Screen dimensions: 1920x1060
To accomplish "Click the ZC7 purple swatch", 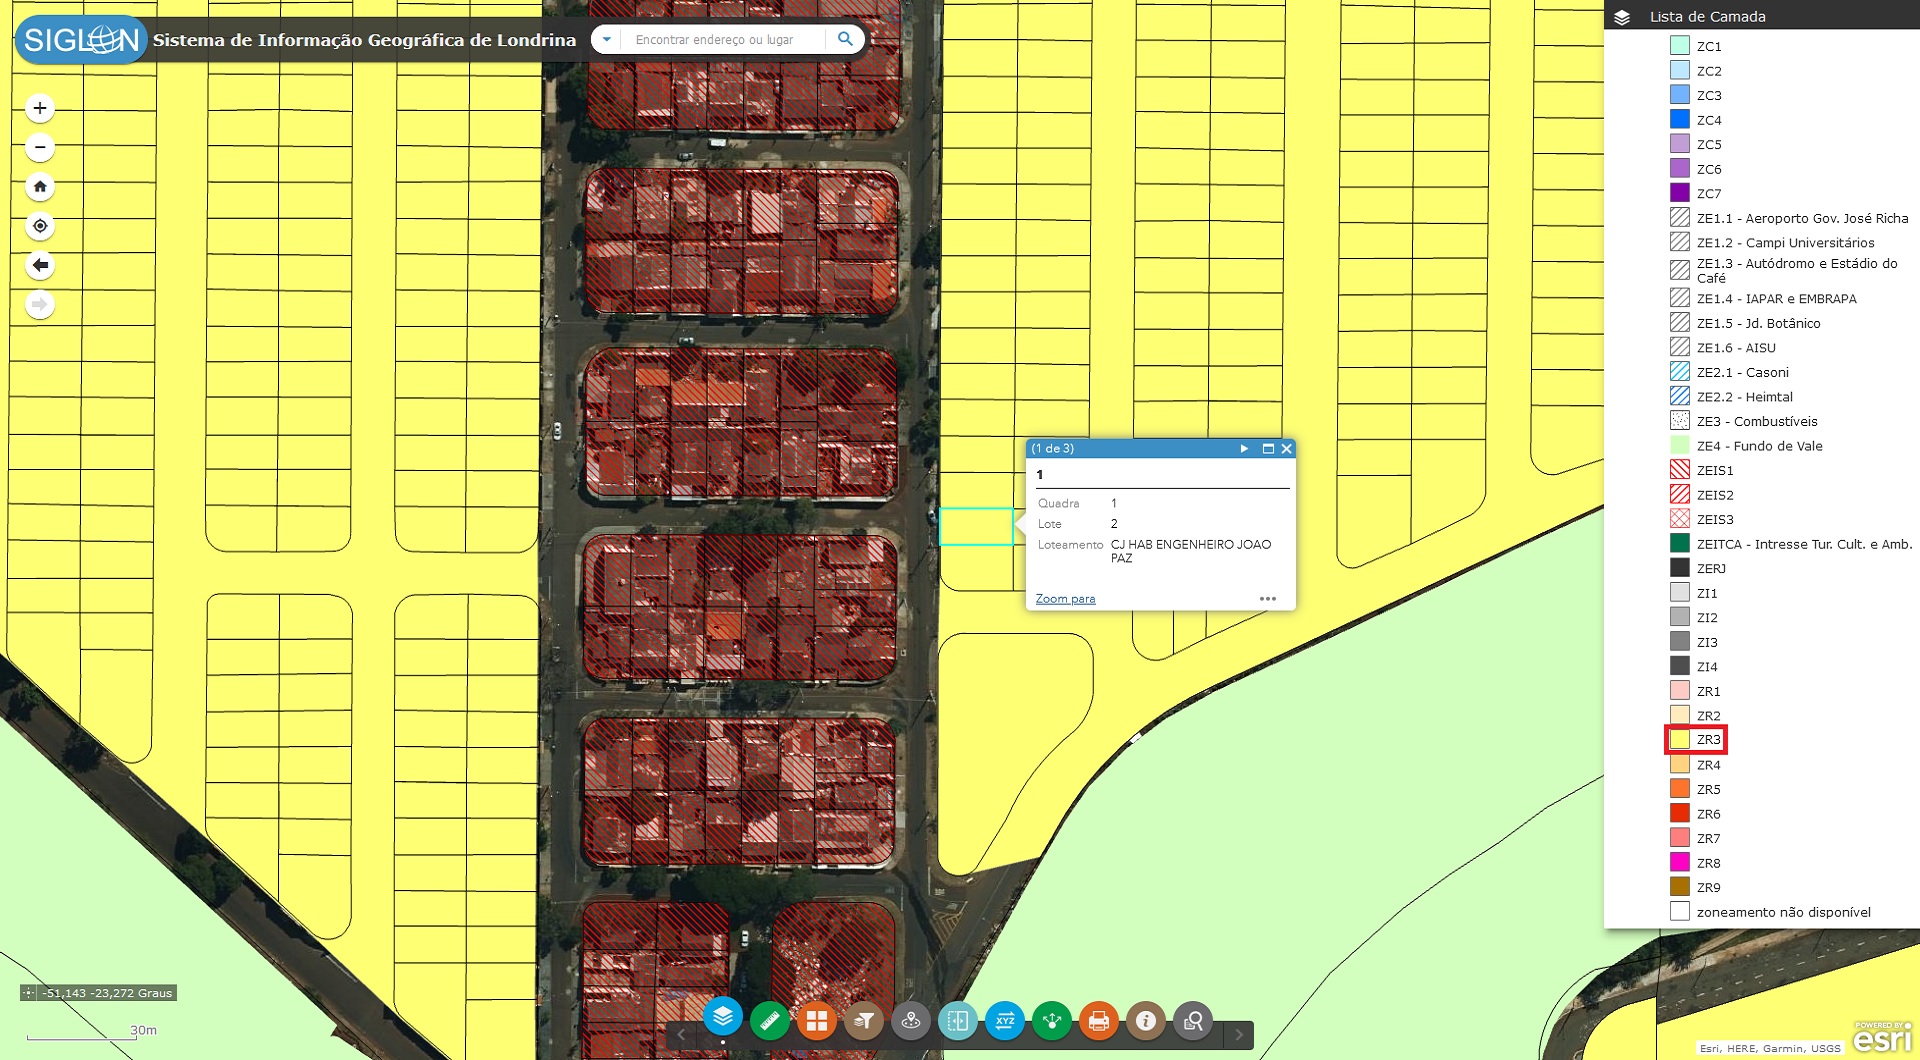I will 1680,193.
